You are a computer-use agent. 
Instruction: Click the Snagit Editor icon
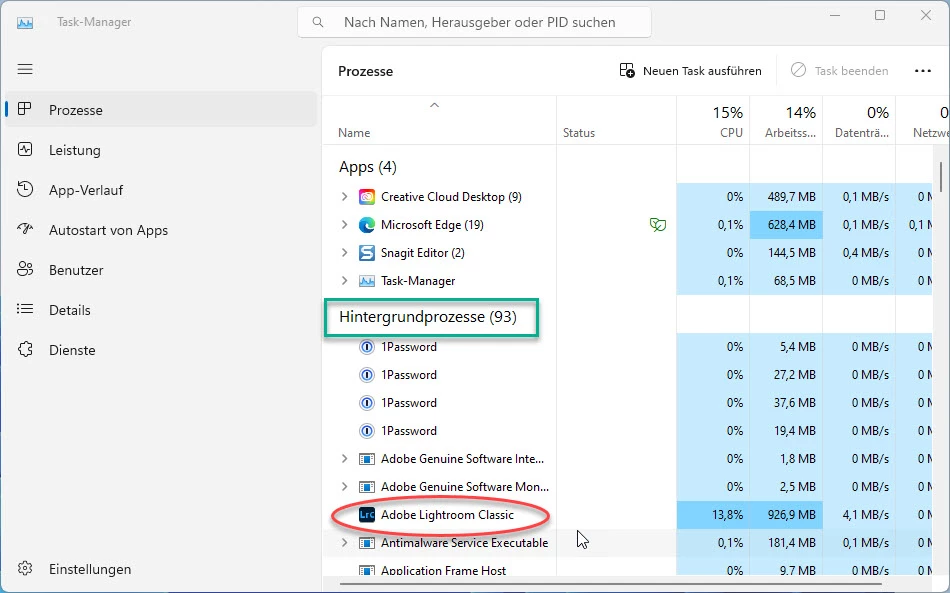click(367, 253)
